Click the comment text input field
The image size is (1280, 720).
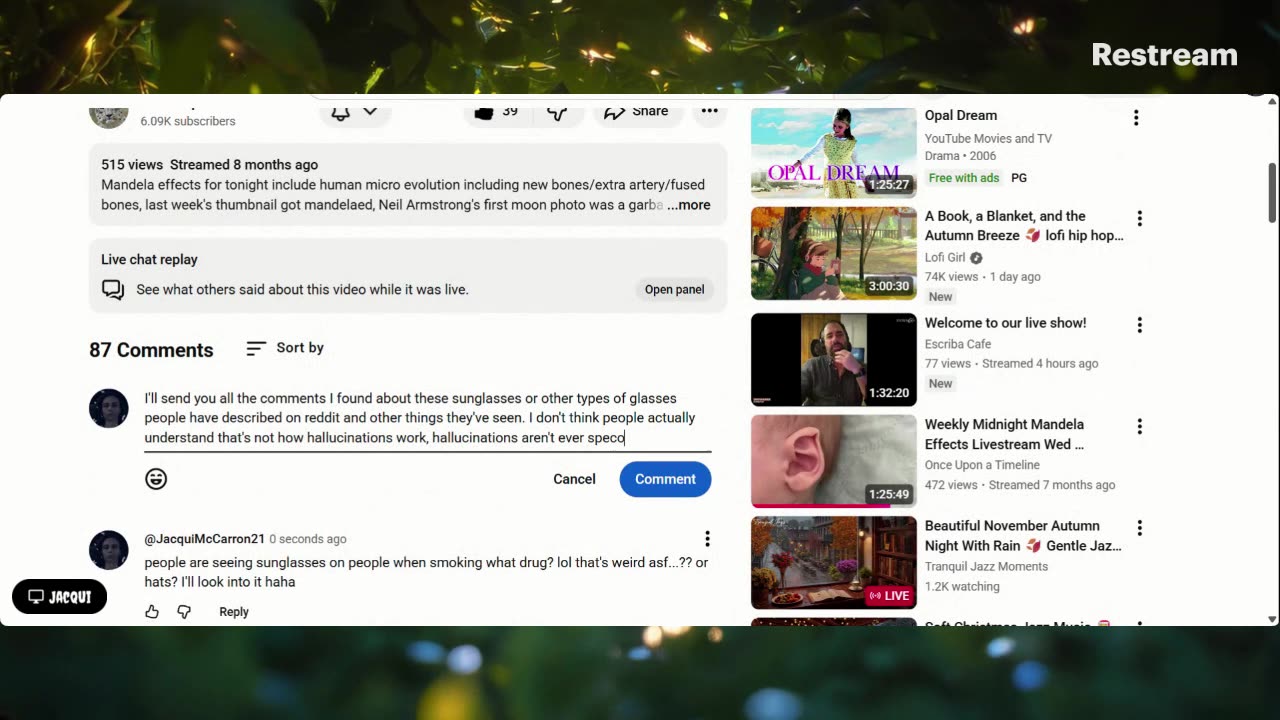(x=427, y=418)
